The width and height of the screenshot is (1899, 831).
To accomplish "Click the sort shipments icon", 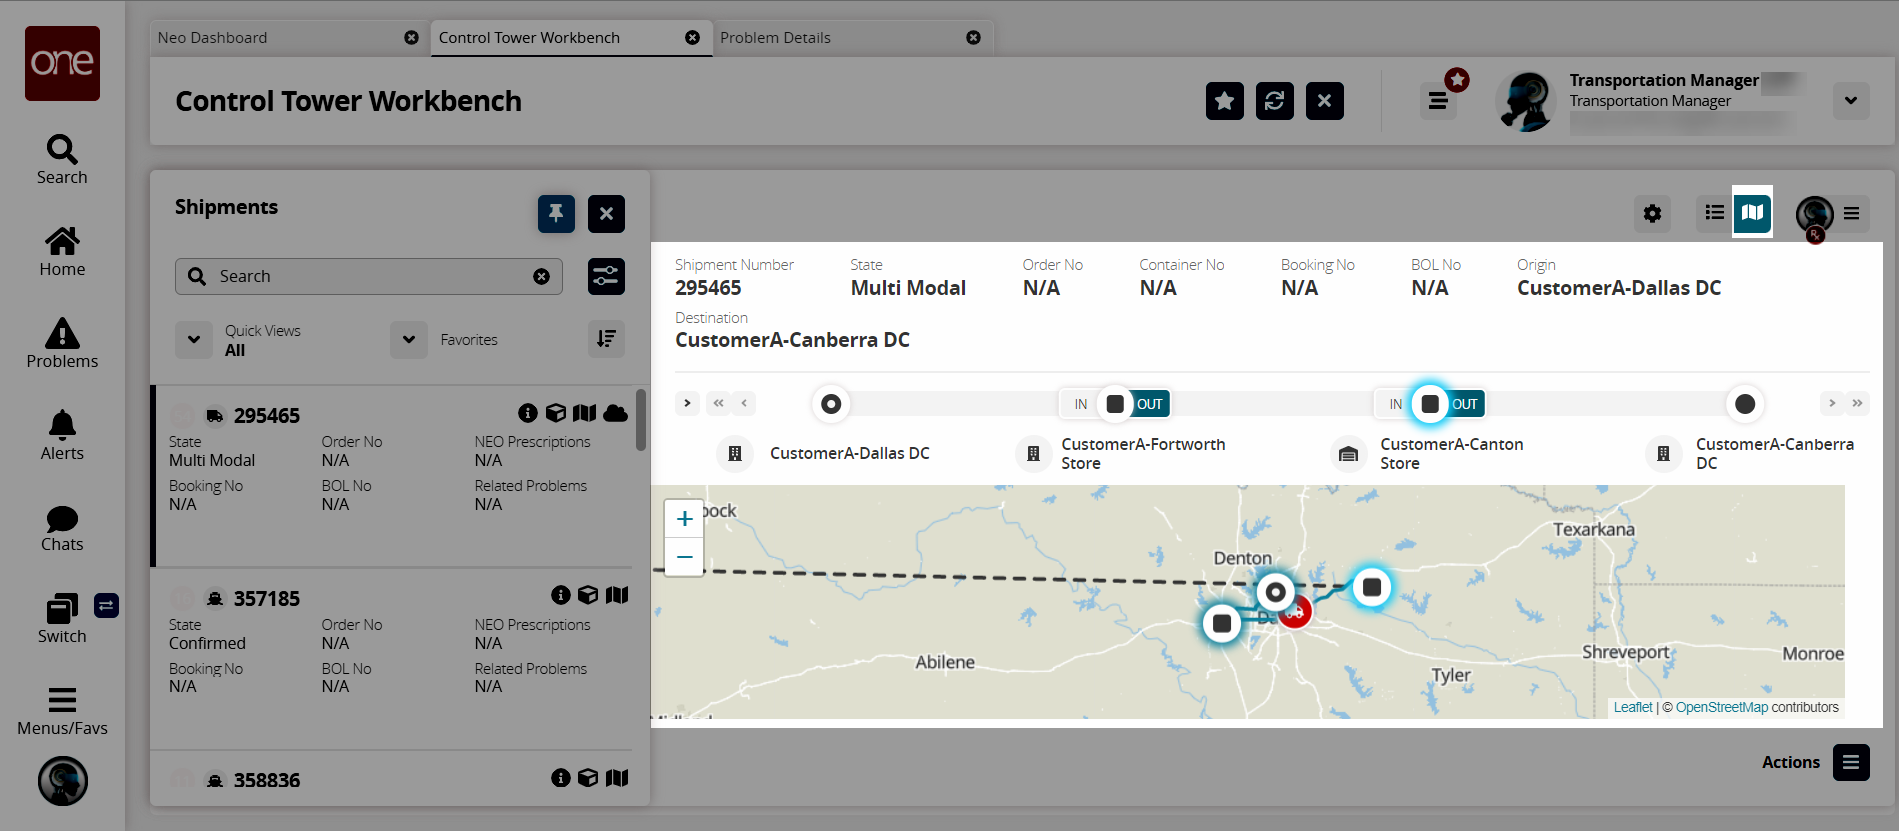I will click(x=606, y=339).
